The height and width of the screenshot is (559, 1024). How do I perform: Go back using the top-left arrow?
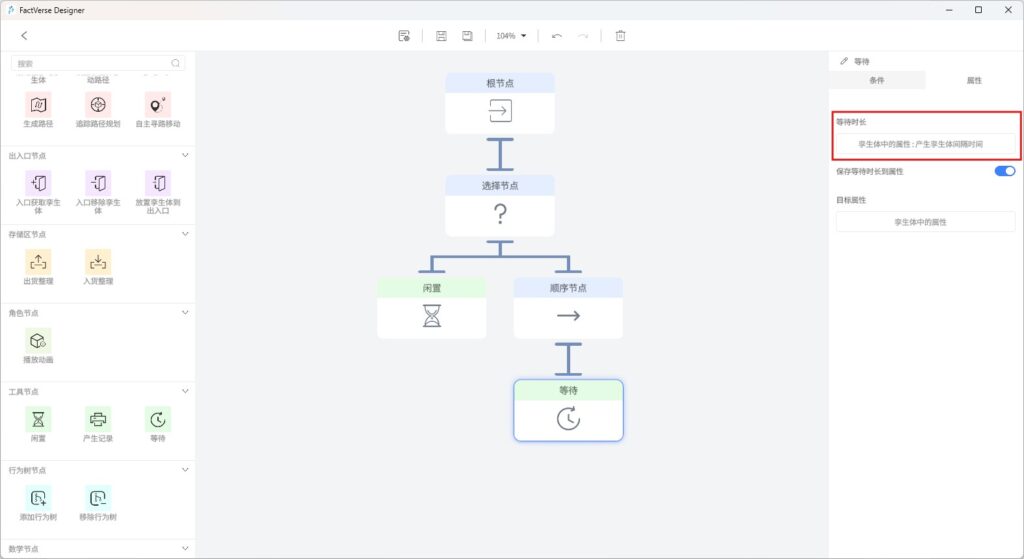pyautogui.click(x=24, y=36)
